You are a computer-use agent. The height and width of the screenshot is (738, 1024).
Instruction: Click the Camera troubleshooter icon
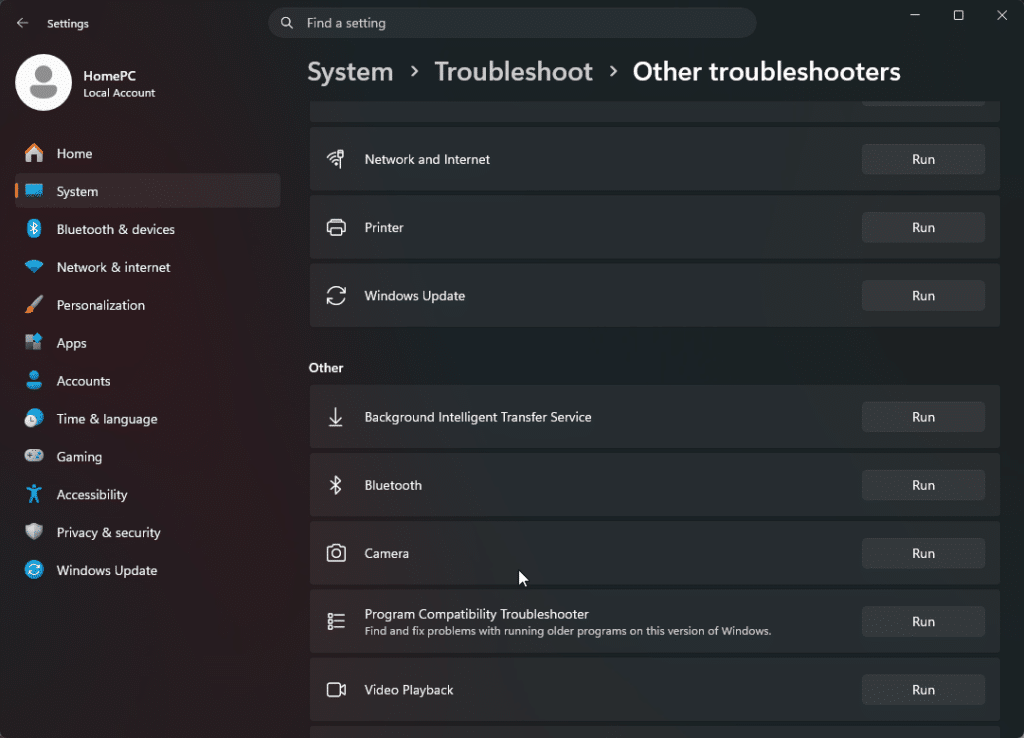(x=336, y=553)
